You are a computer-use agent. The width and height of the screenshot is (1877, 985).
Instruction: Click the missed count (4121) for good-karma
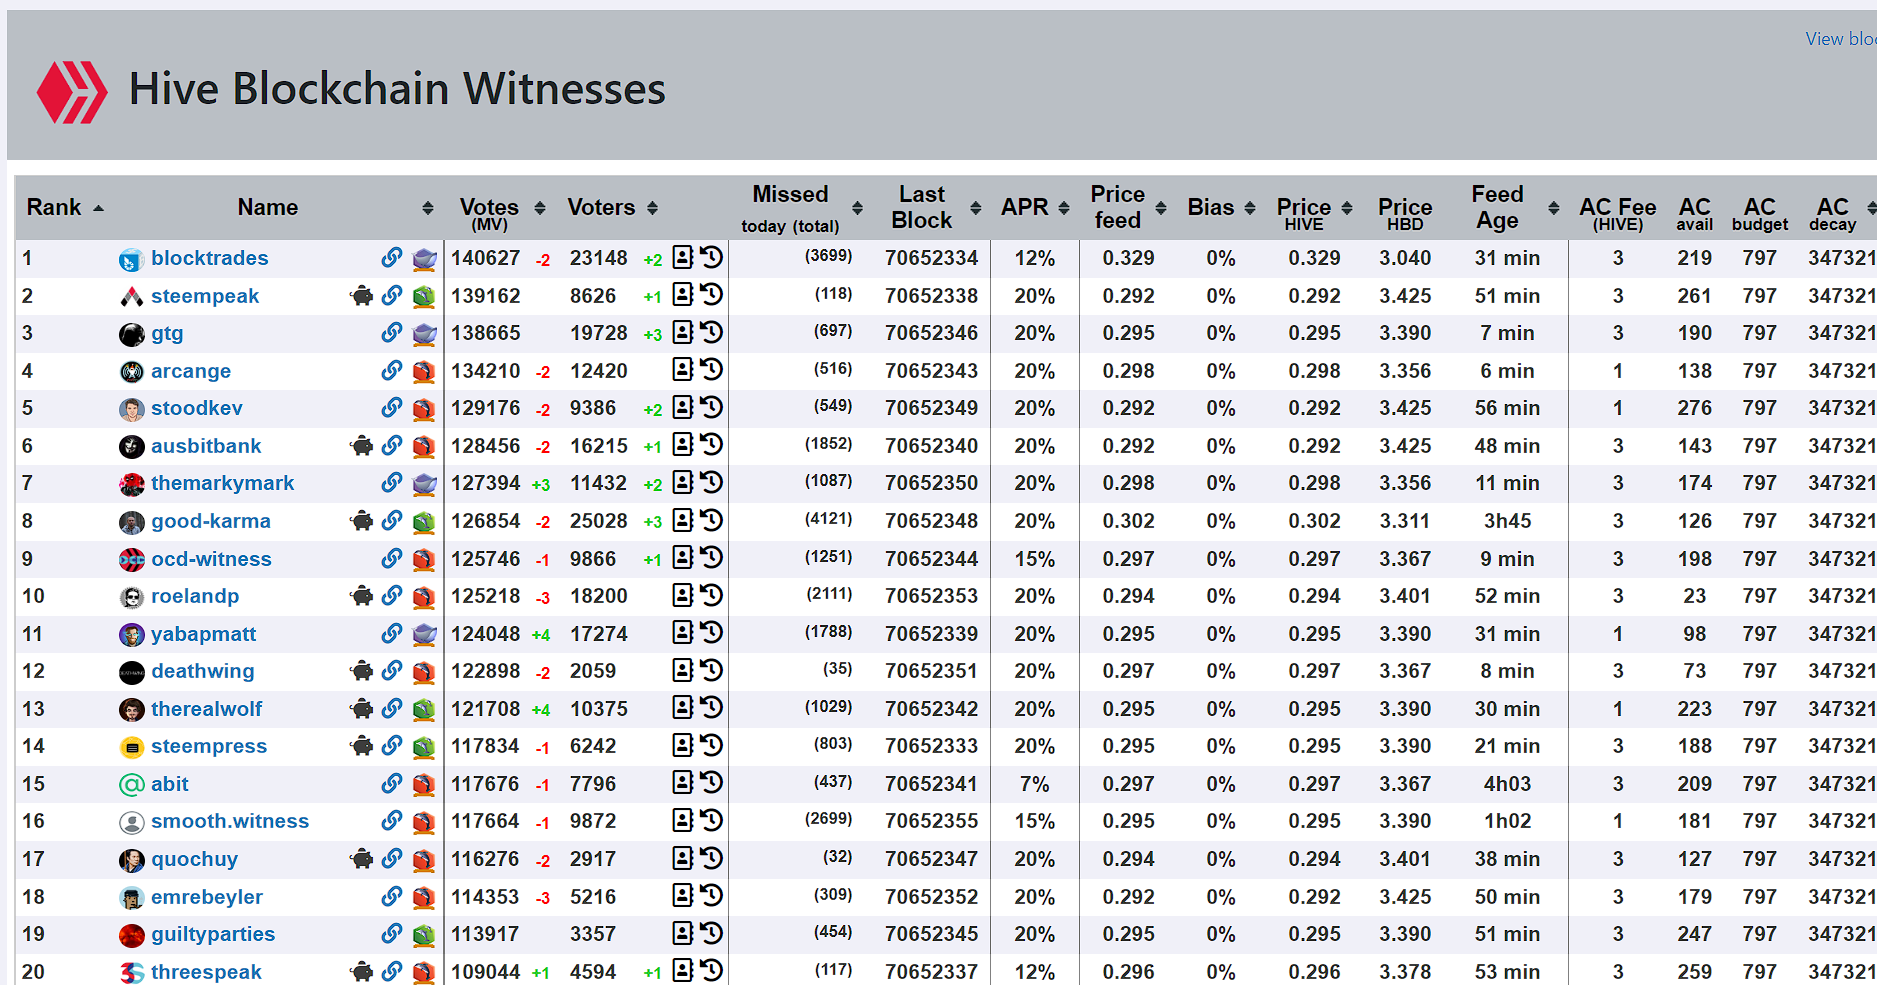click(829, 519)
